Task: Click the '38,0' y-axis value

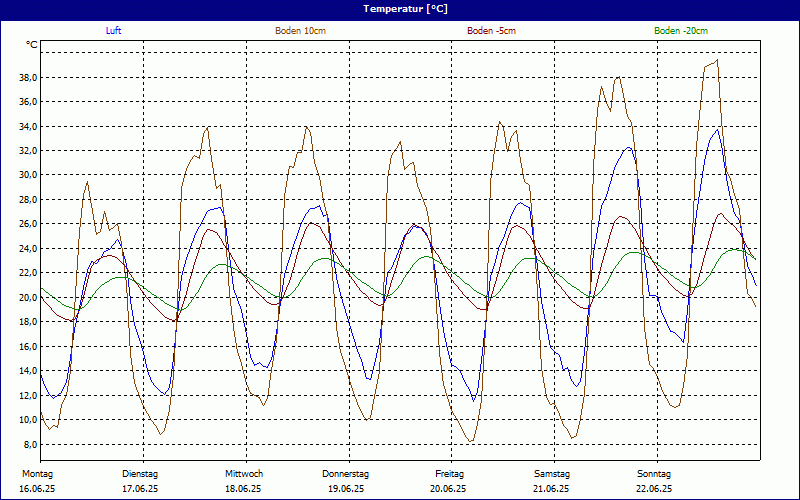Action: pos(29,78)
